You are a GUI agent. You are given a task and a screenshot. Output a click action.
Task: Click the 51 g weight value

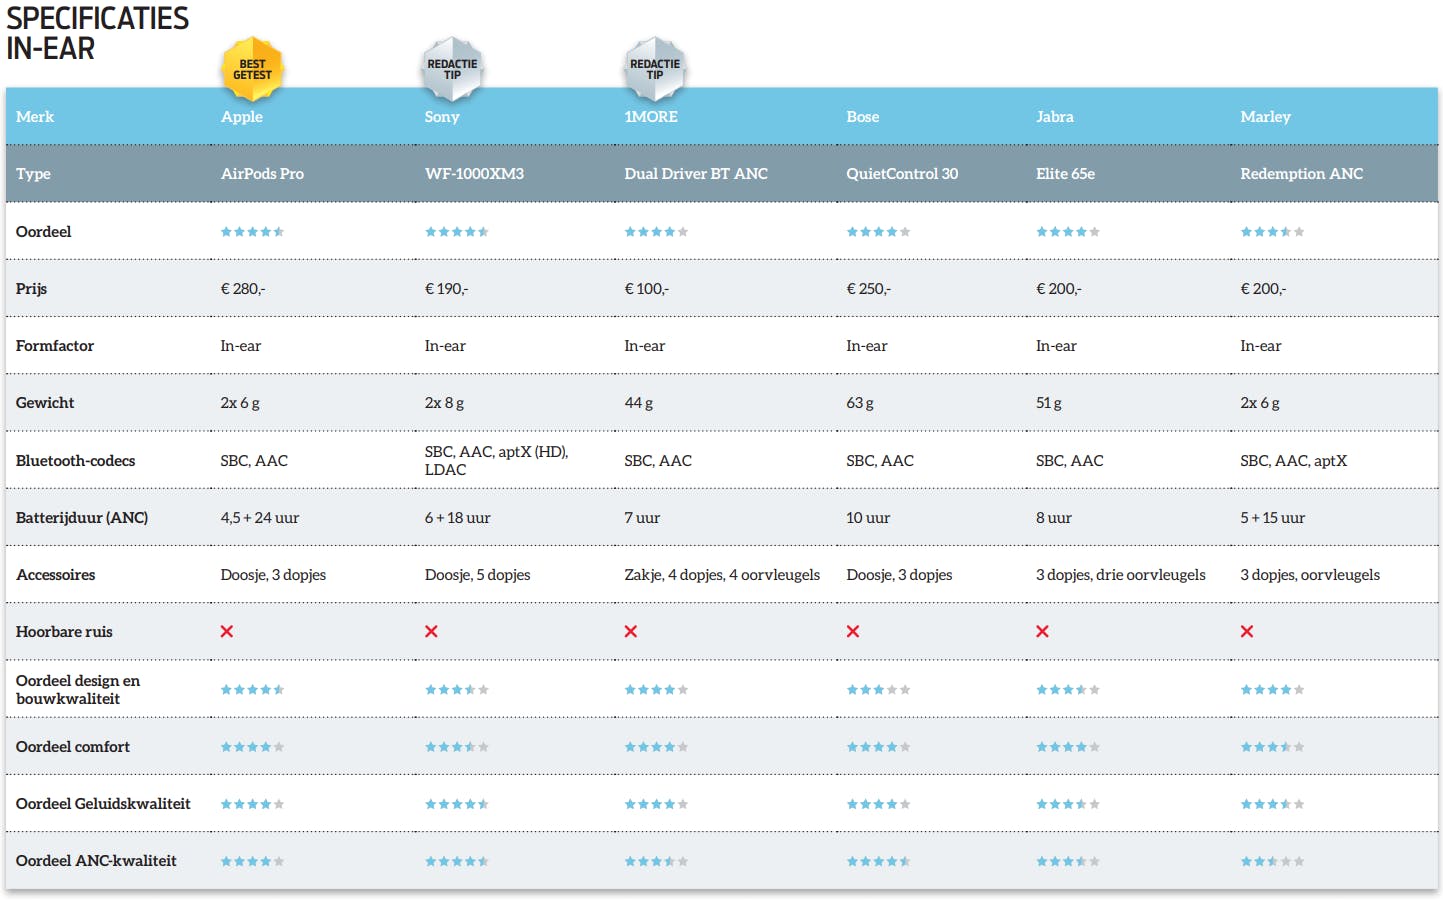pos(1049,403)
